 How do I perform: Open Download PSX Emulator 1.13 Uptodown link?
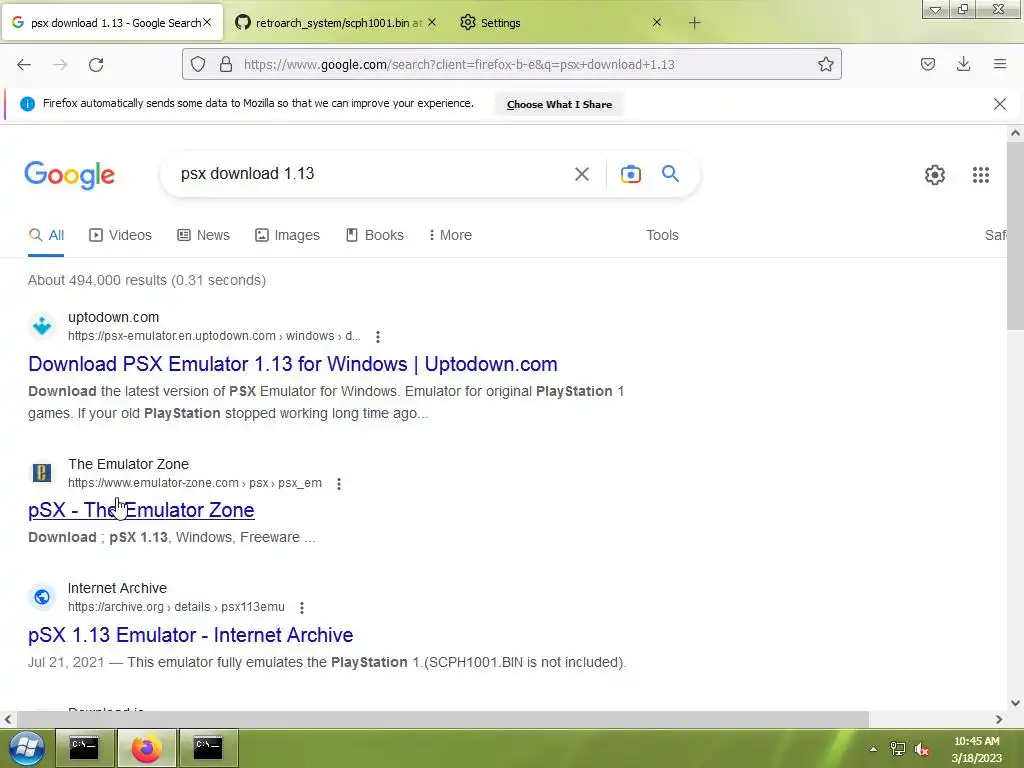point(293,364)
